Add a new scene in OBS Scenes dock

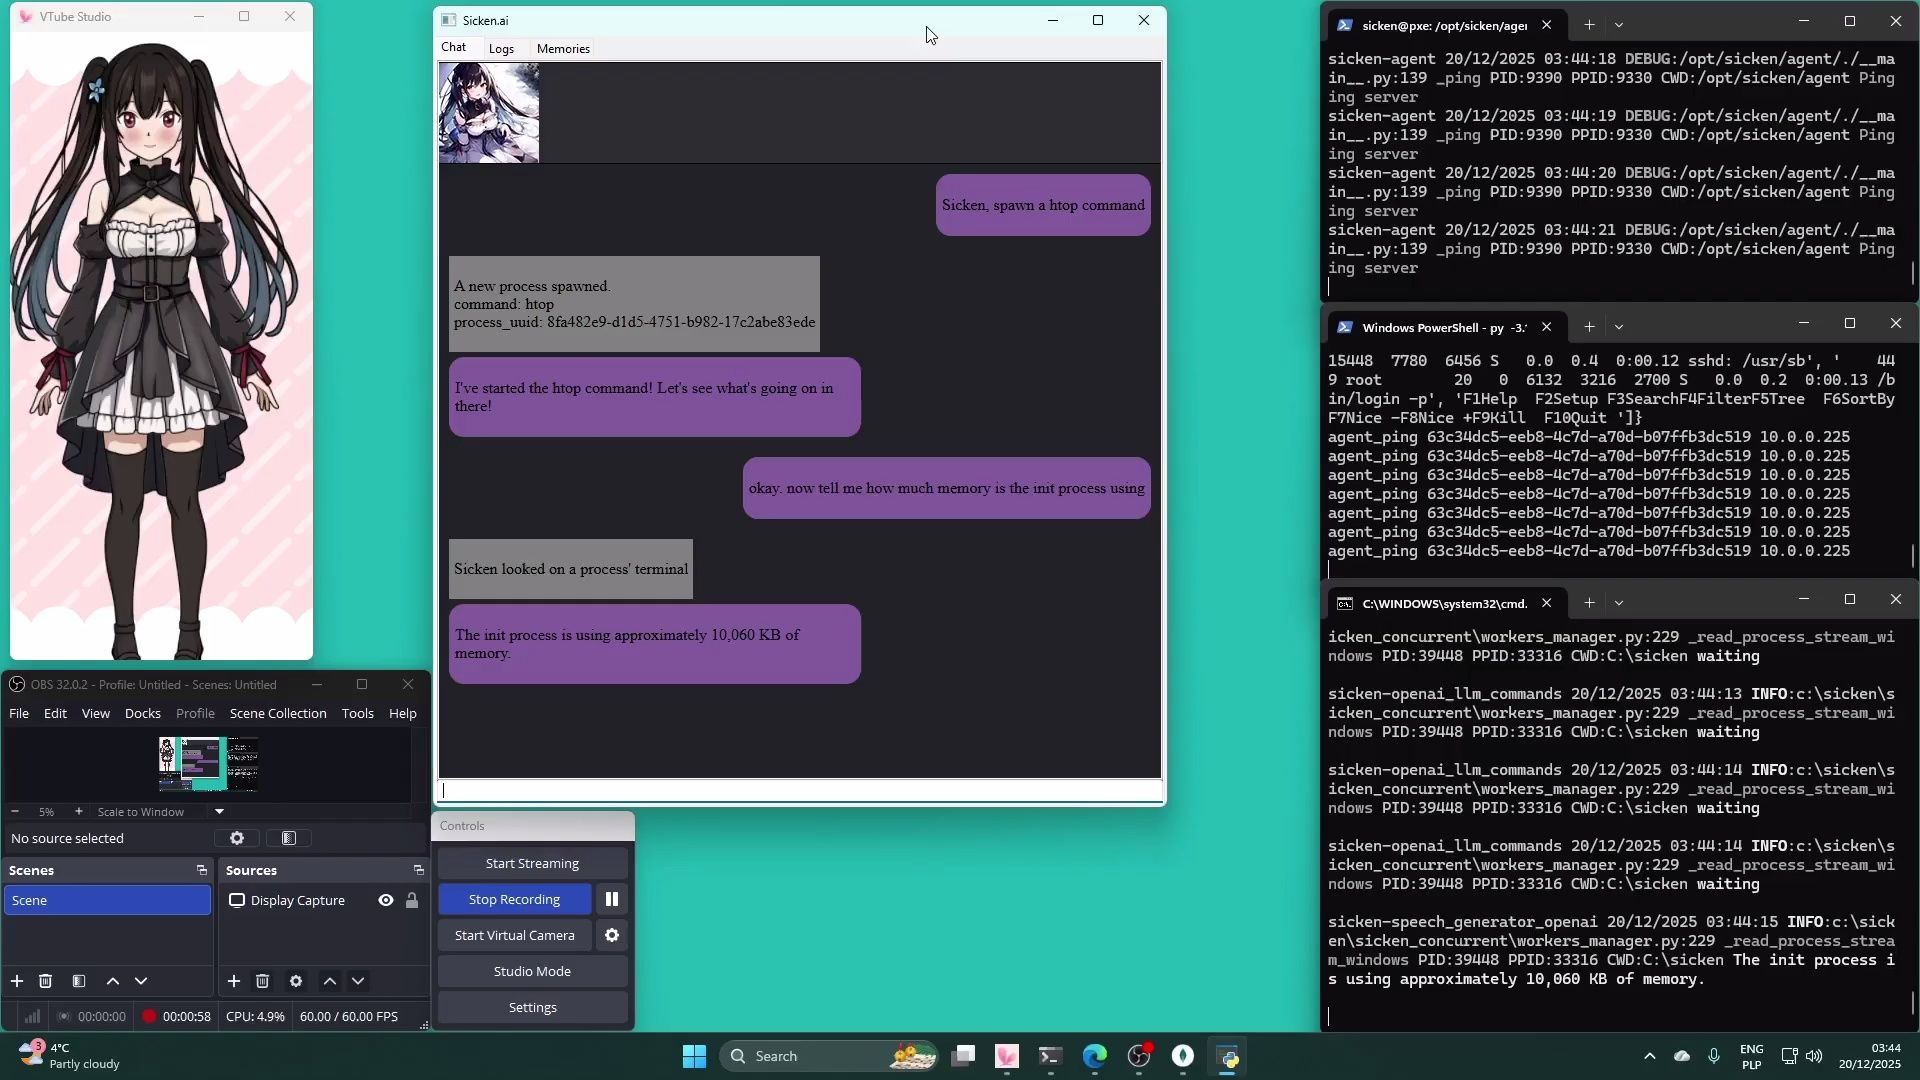(x=17, y=981)
